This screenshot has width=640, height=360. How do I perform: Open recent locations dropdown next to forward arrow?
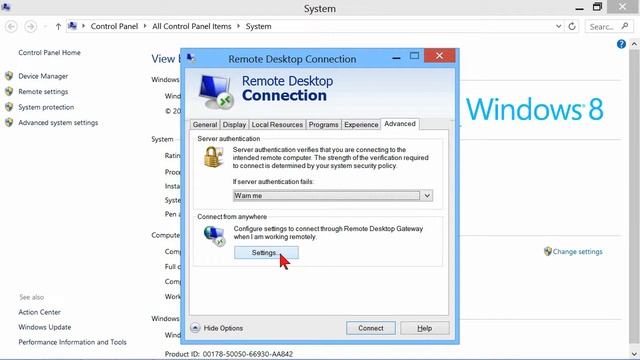pyautogui.click(x=45, y=27)
